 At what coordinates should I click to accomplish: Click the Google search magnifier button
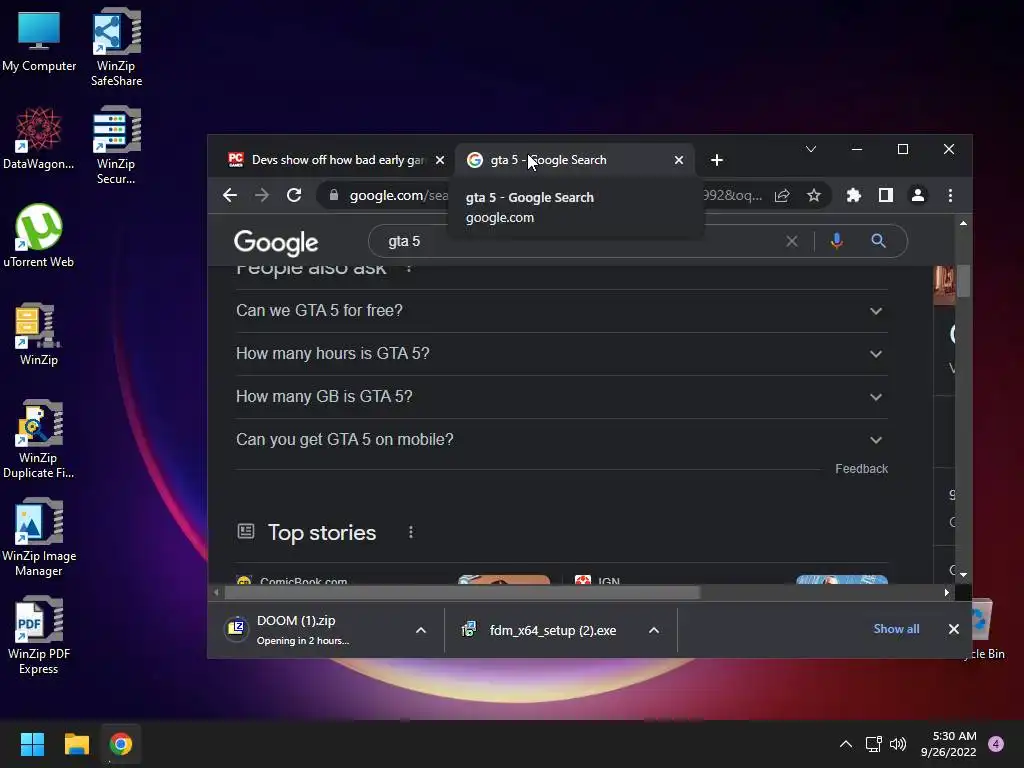click(878, 241)
